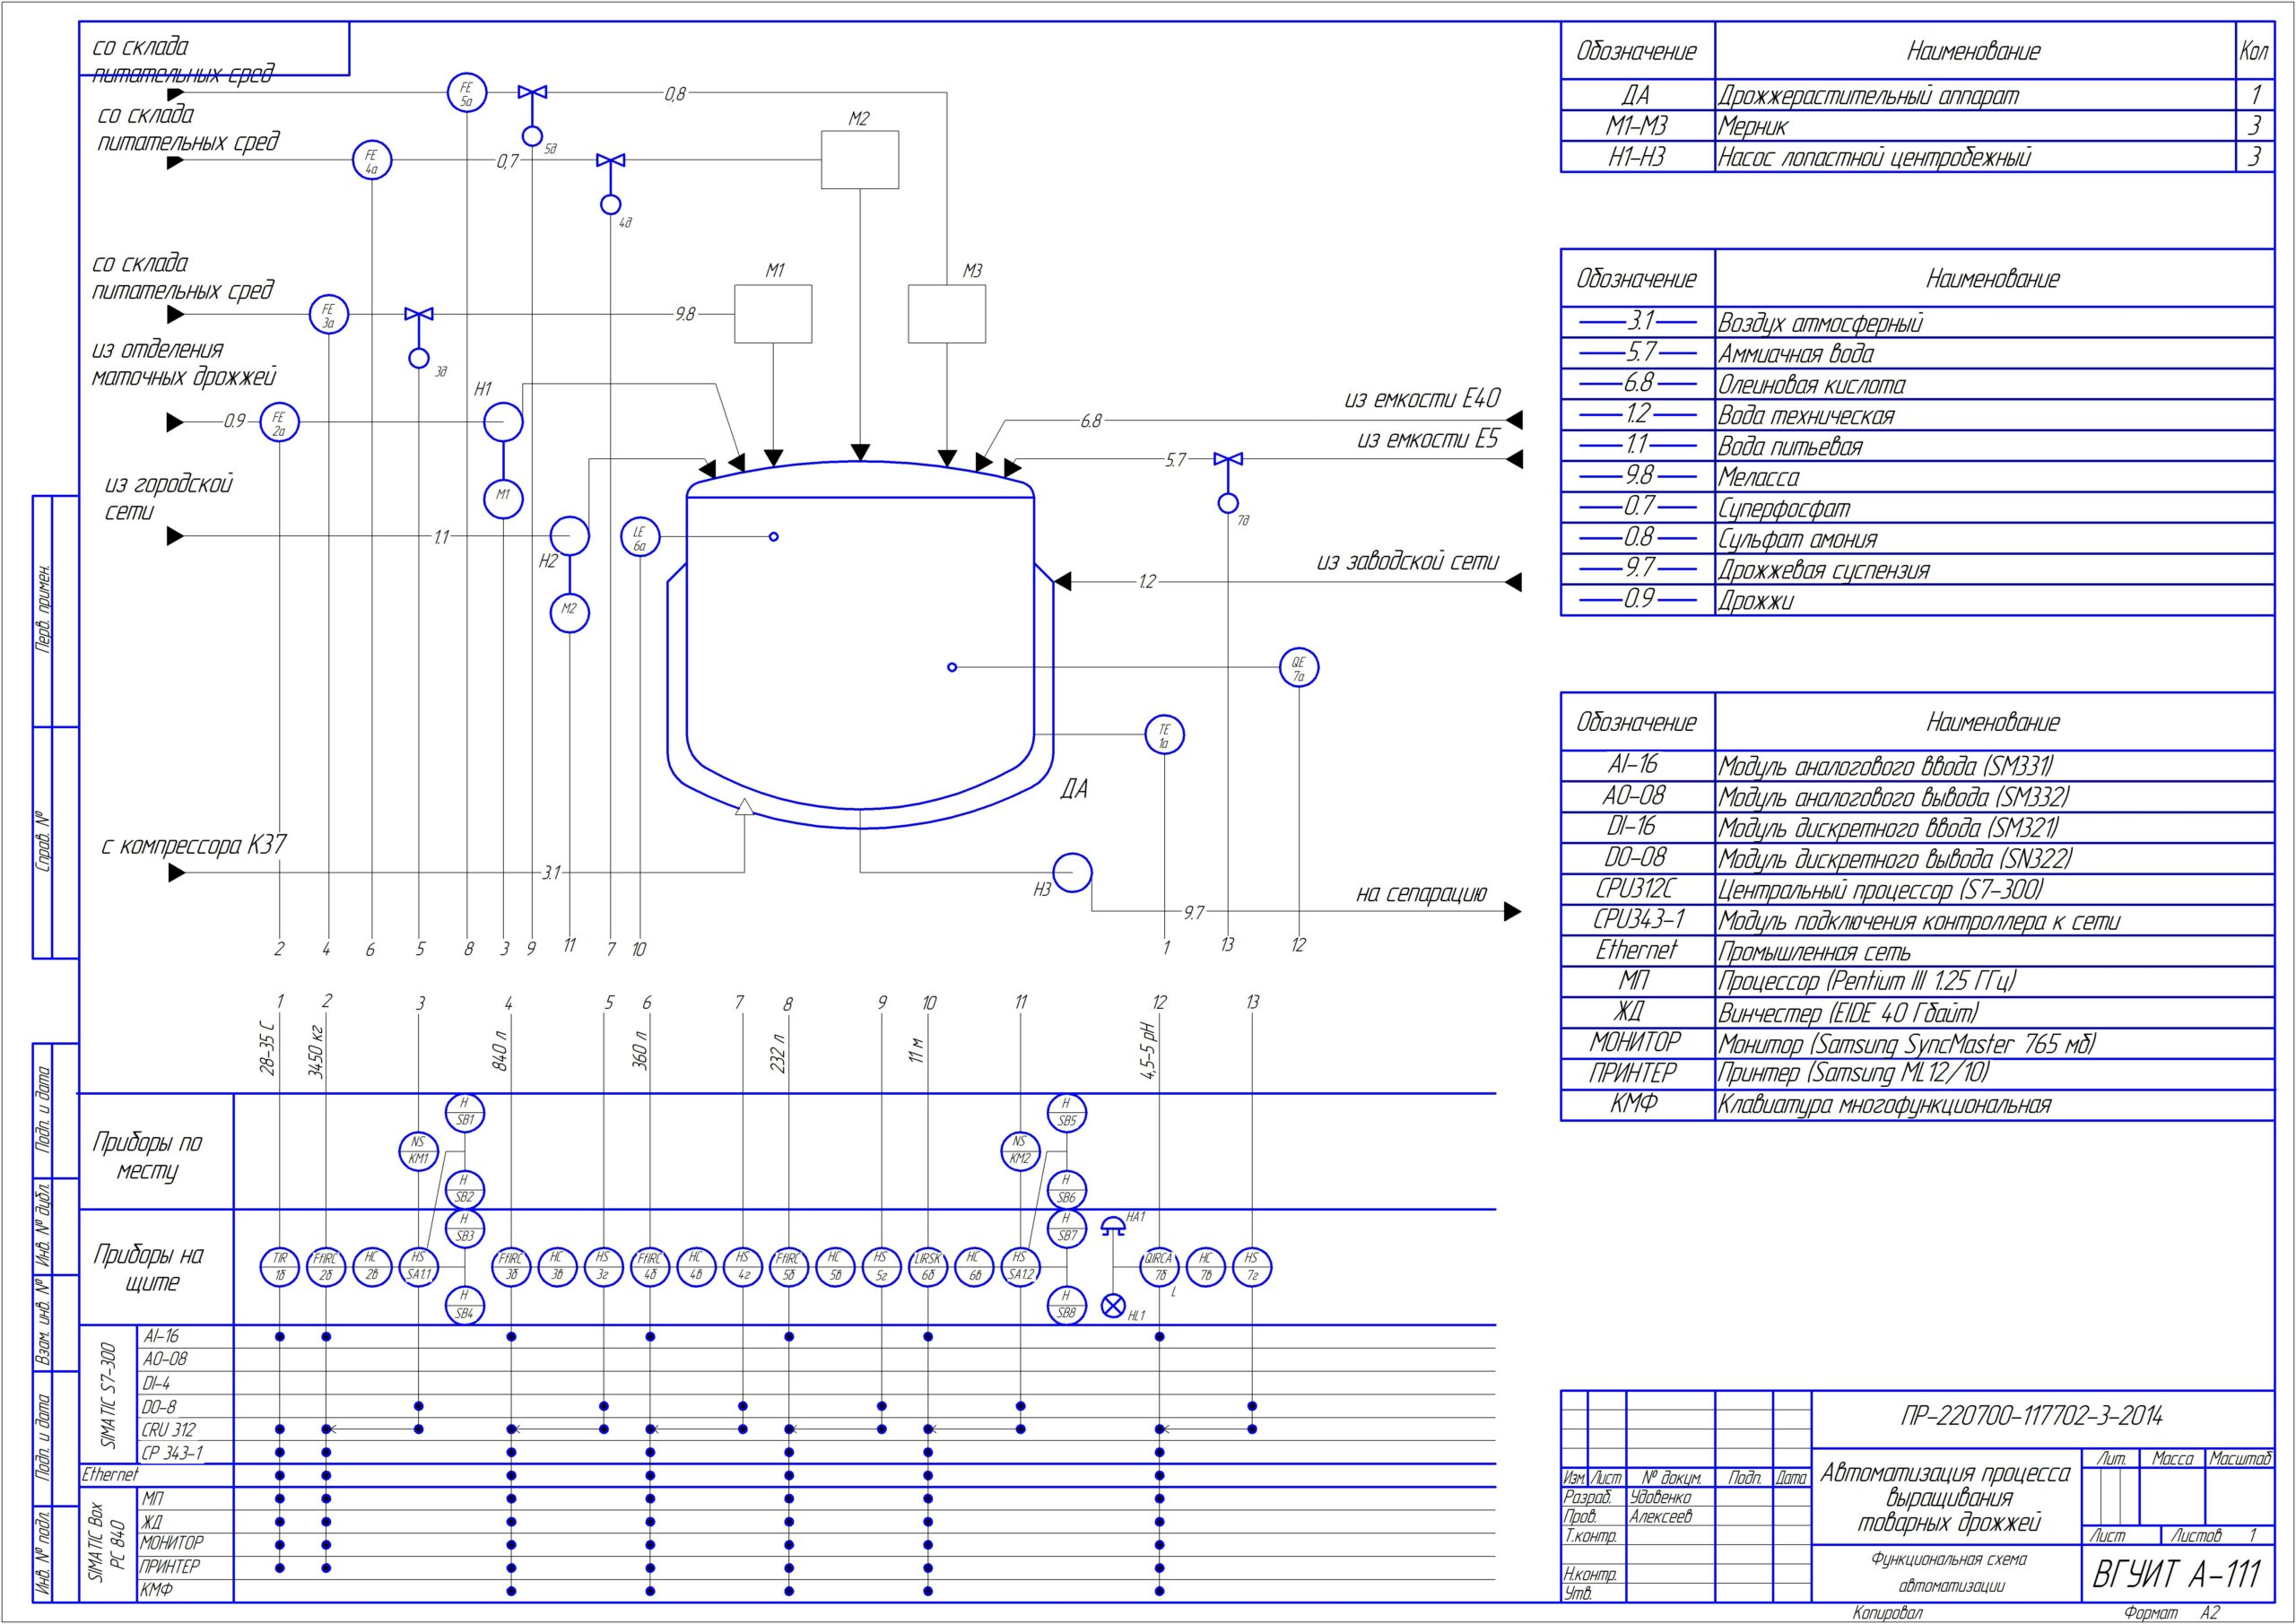Click the HS SA1.1 switch bubble
Screen dimensions: 2296x1624
point(418,1267)
